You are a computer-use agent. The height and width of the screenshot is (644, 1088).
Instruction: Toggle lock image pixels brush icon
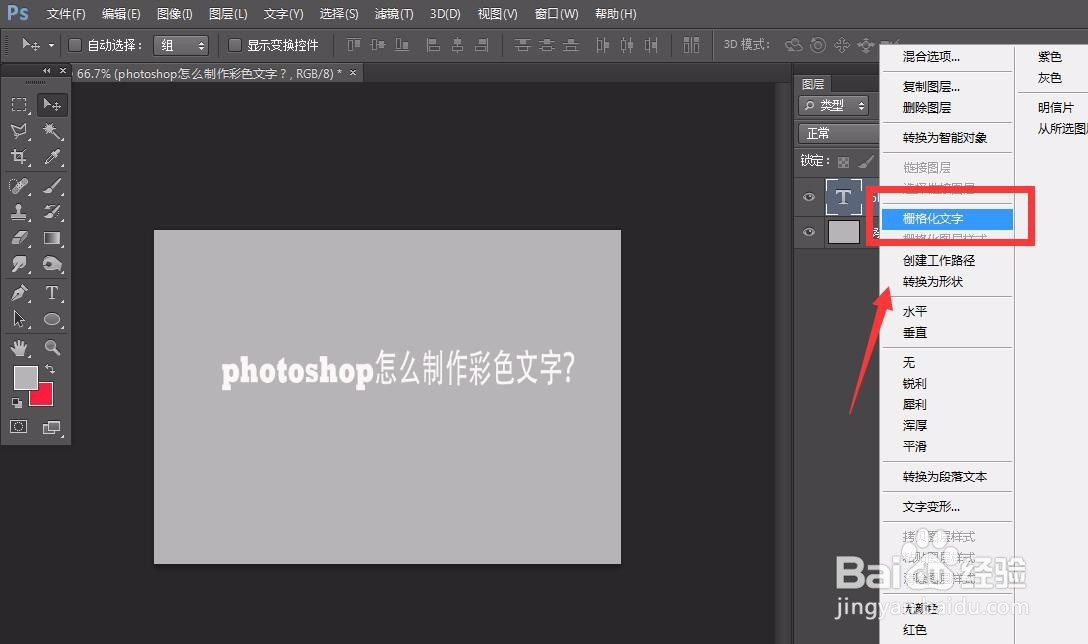coord(865,162)
